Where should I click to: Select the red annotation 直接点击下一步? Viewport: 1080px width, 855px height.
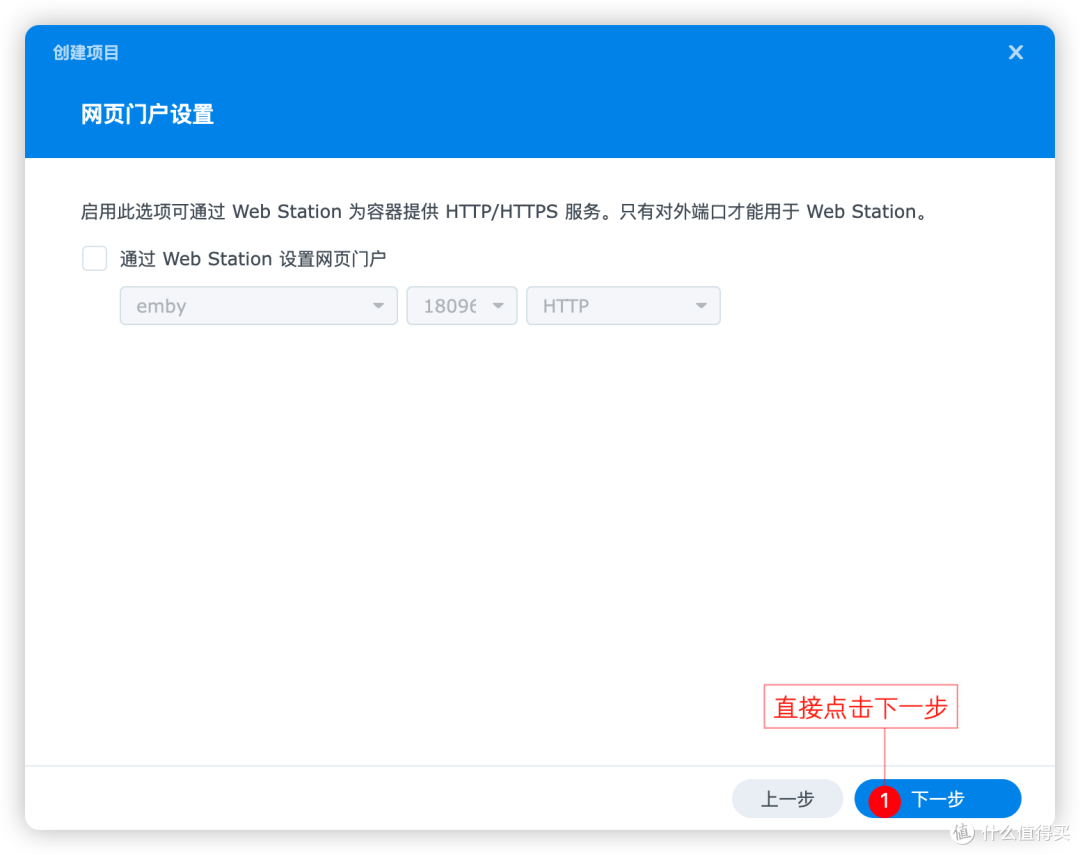tap(858, 707)
